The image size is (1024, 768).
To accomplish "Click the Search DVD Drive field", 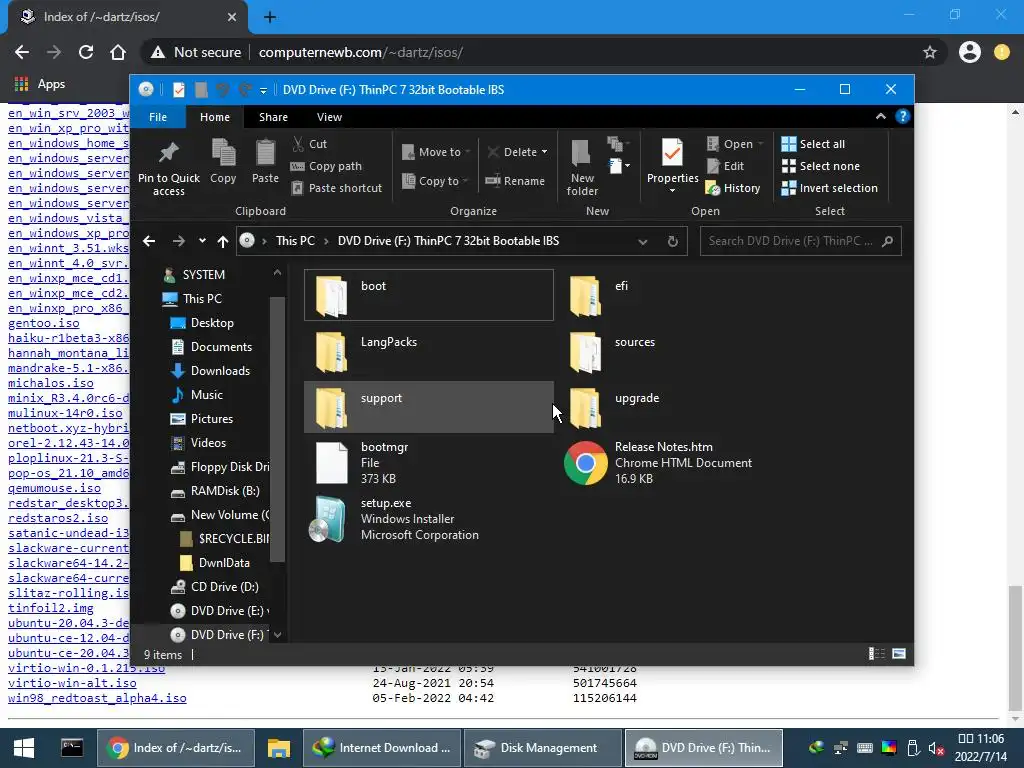I will pos(801,241).
